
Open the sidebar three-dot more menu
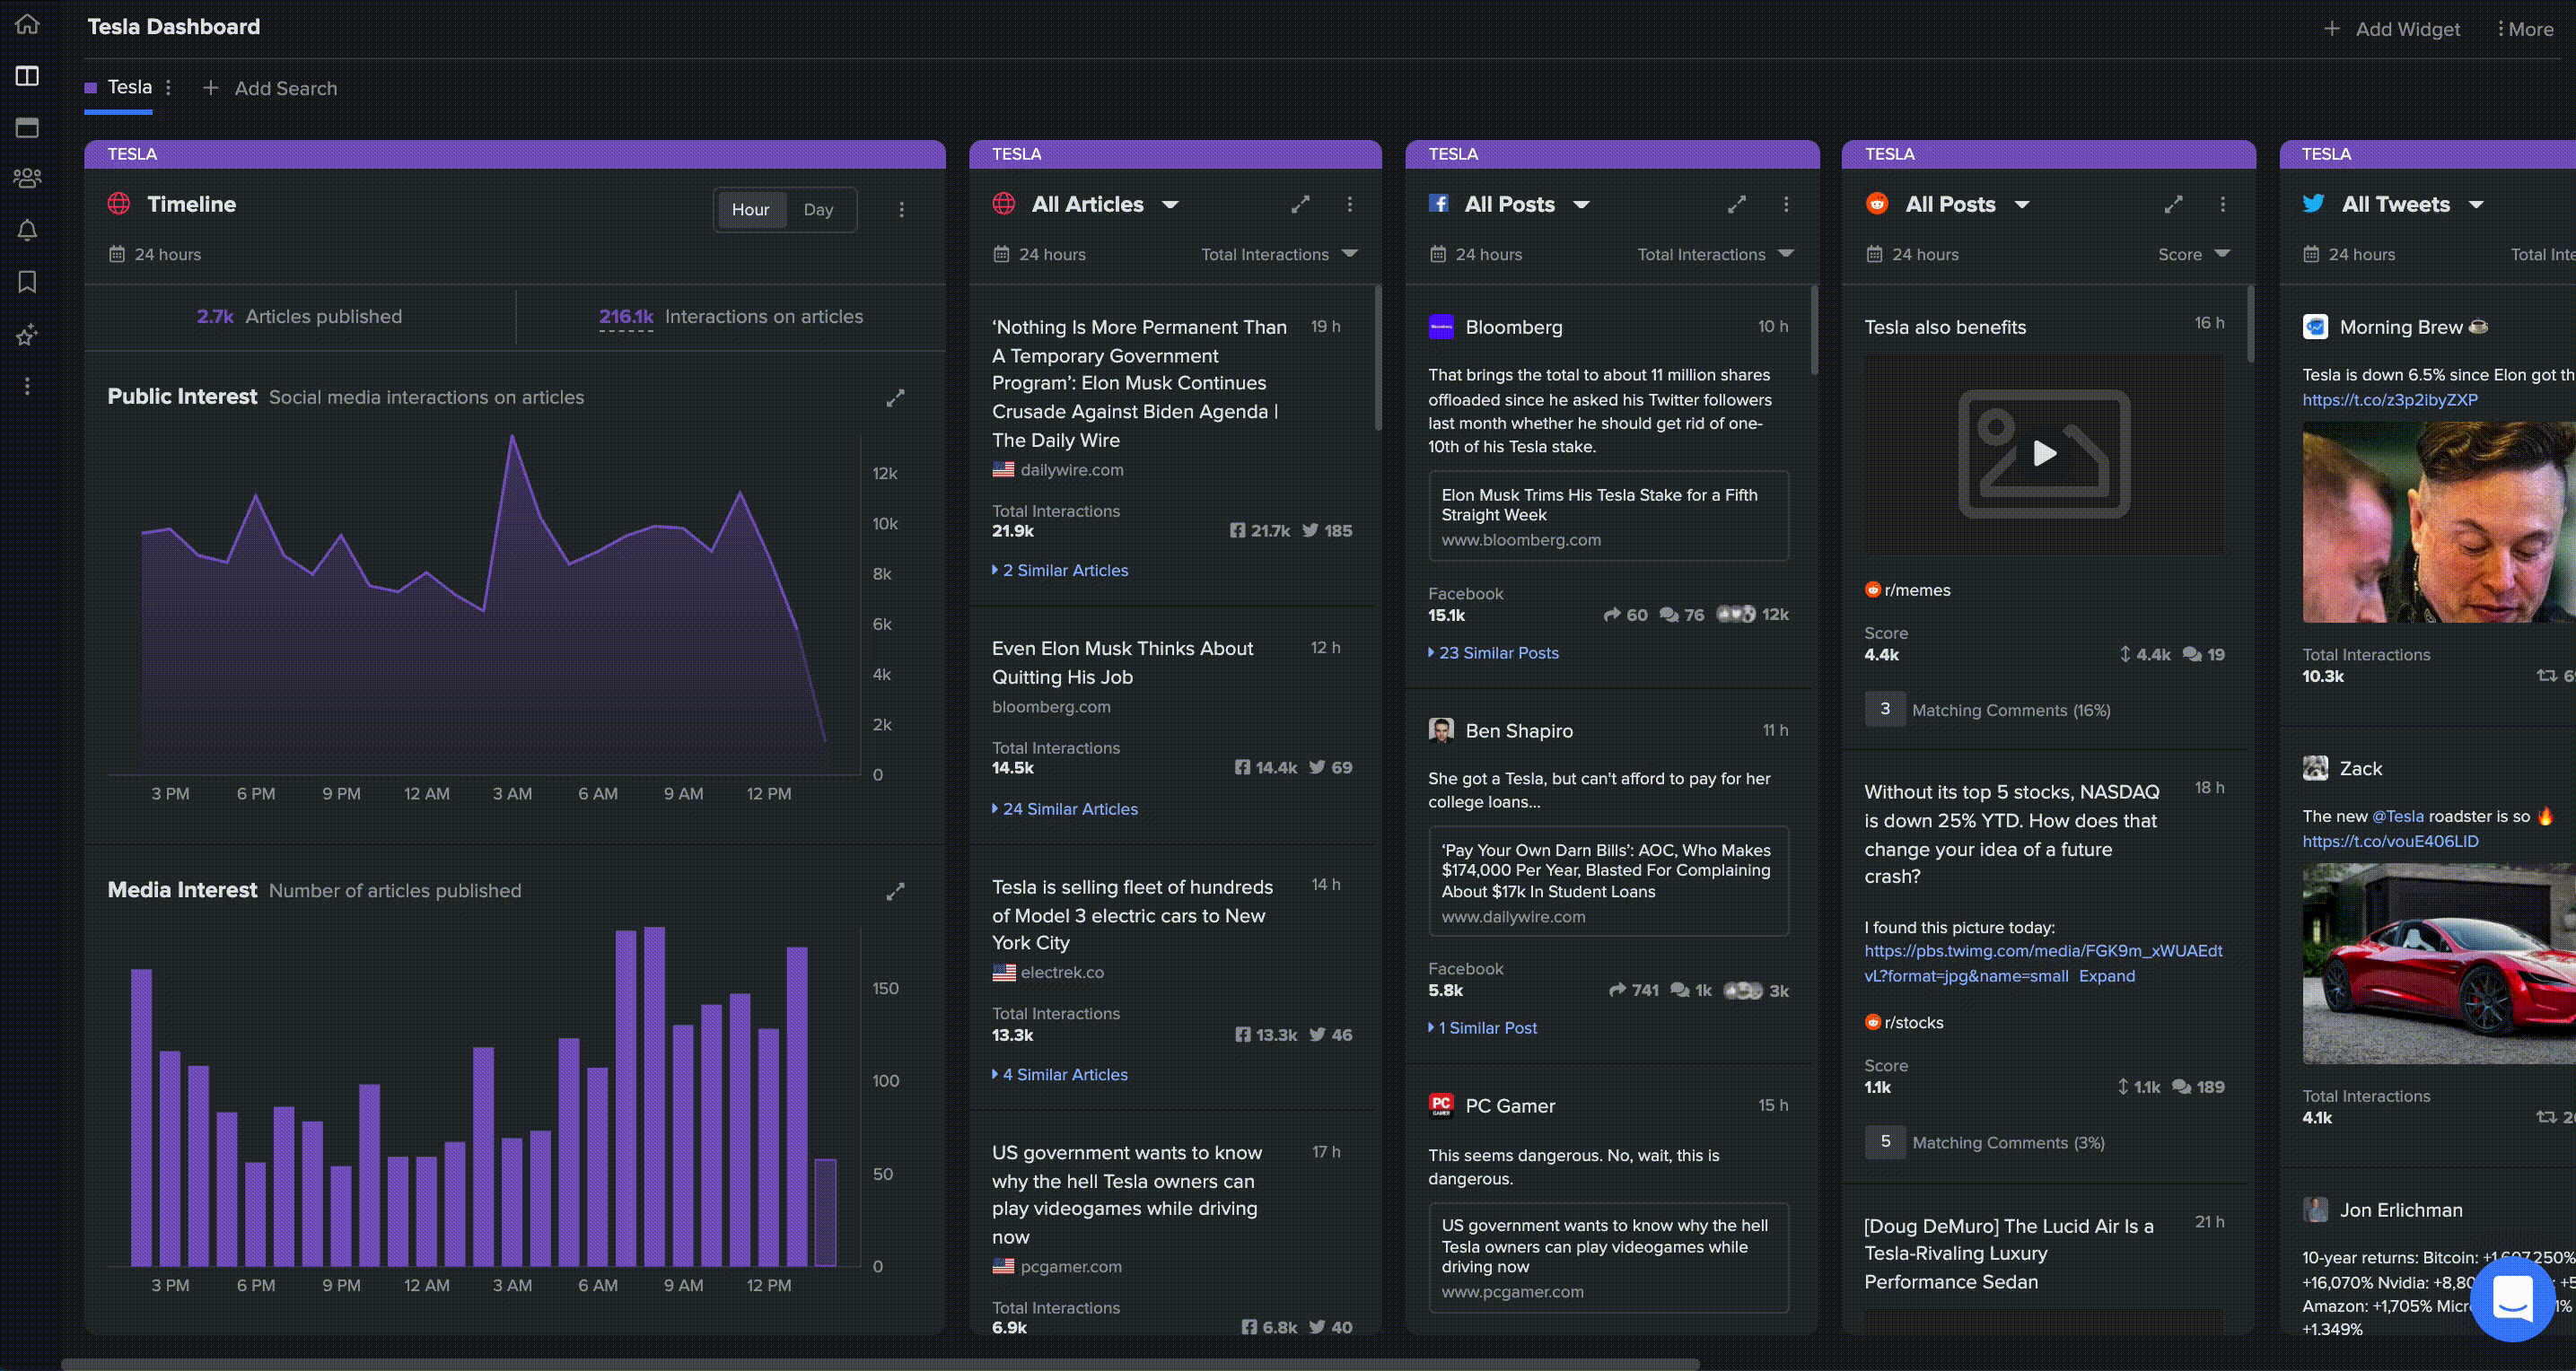tap(27, 386)
